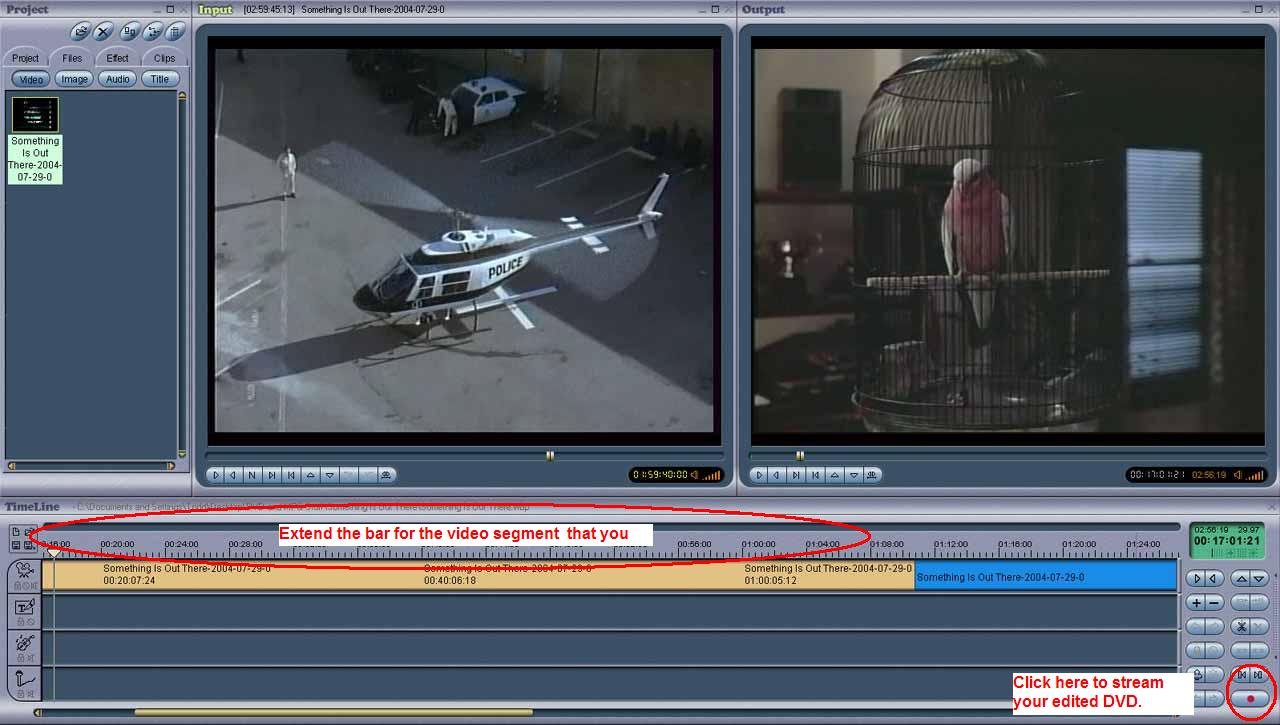This screenshot has height=725, width=1280.
Task: Click the X remove icon in Project toolbar
Action: [103, 31]
